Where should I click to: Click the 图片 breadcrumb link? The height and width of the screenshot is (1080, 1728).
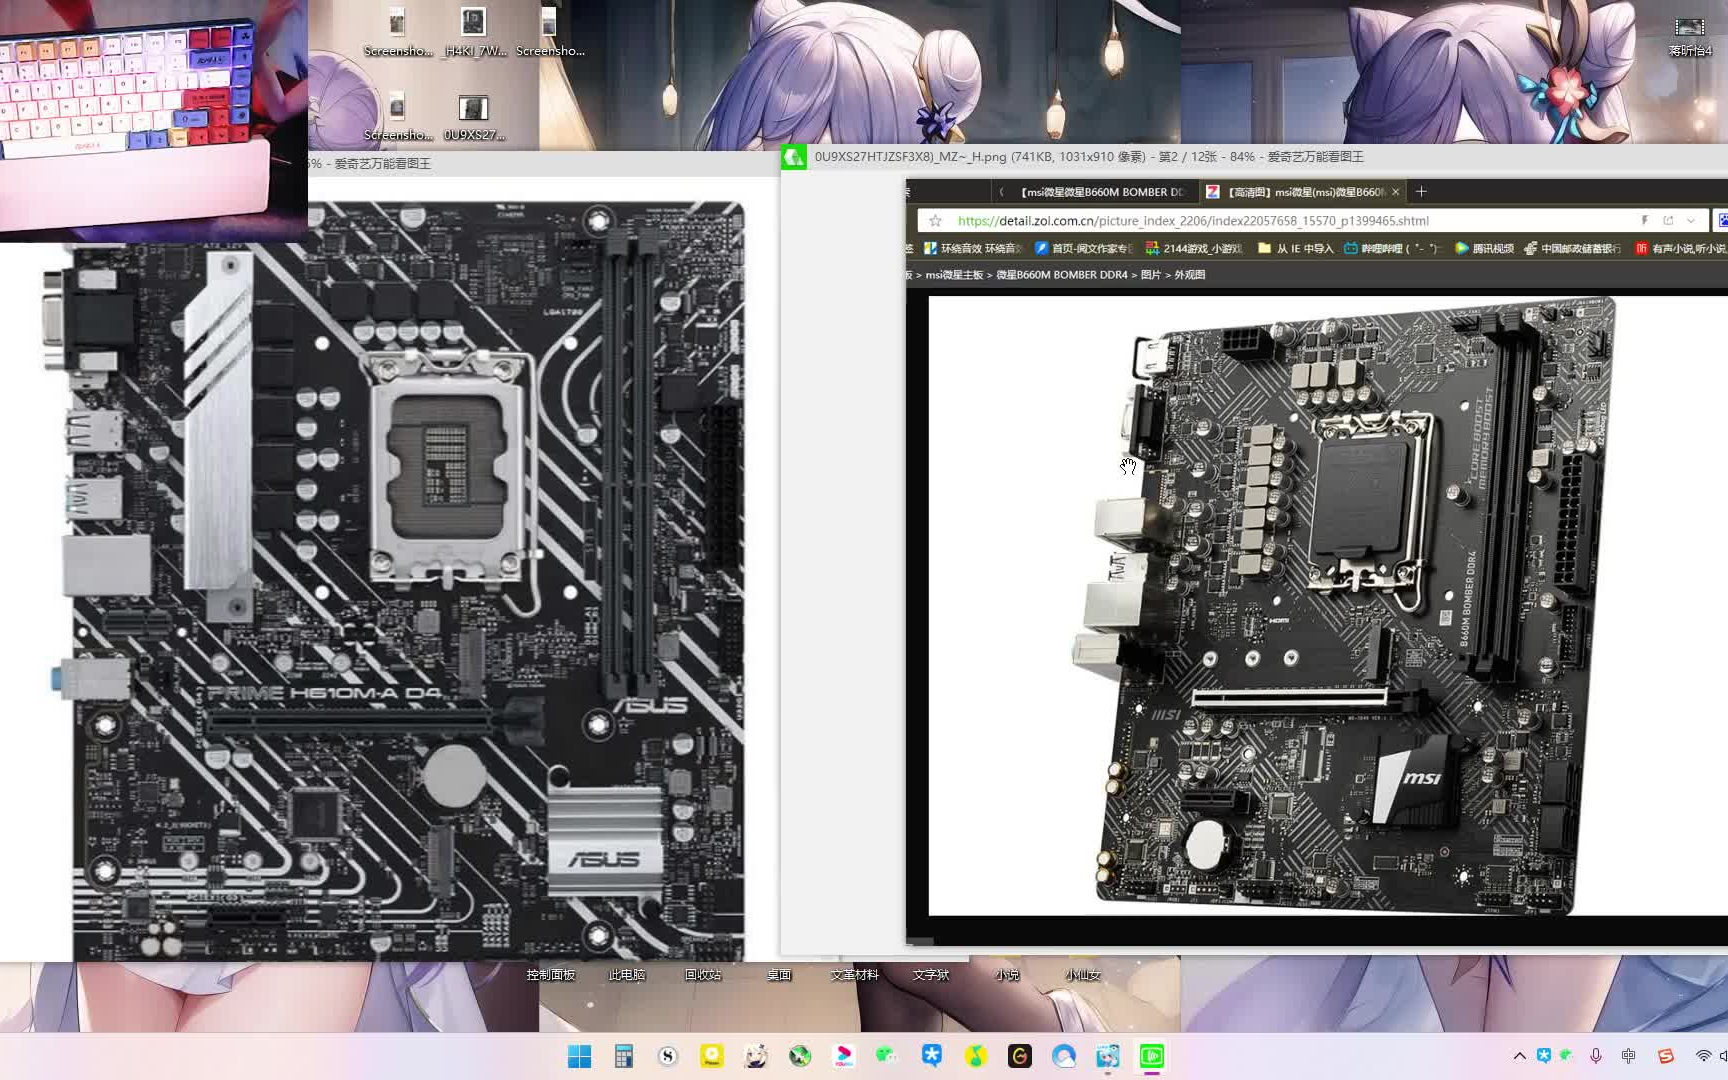click(1150, 275)
